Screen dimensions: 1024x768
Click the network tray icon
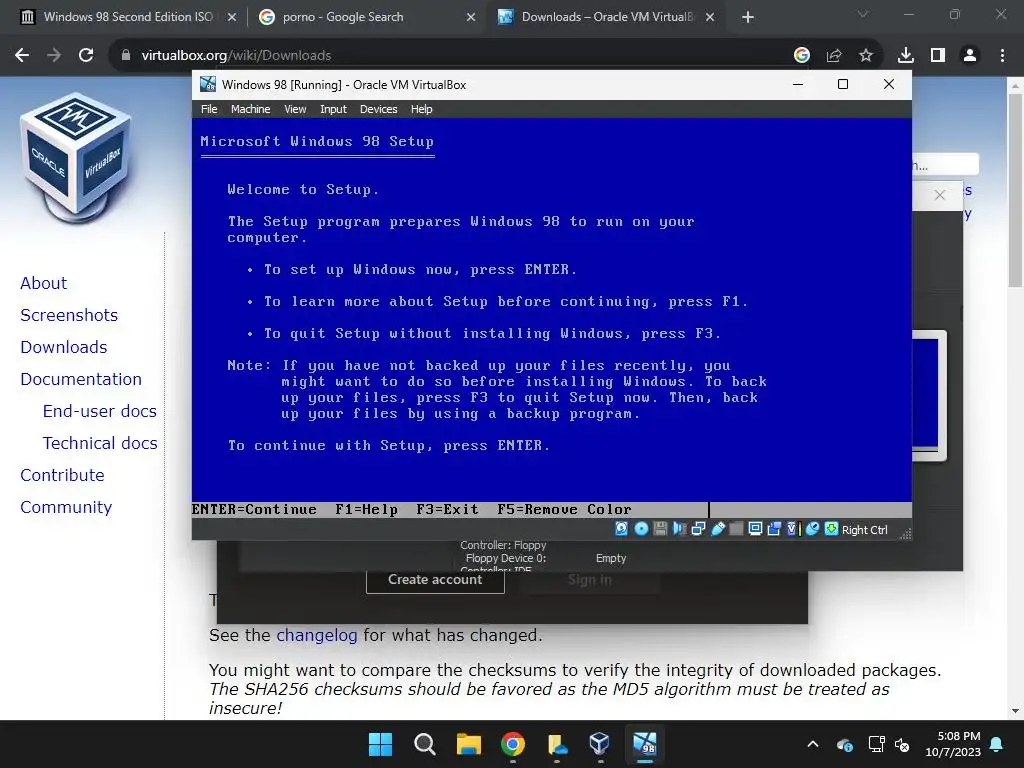click(876, 744)
